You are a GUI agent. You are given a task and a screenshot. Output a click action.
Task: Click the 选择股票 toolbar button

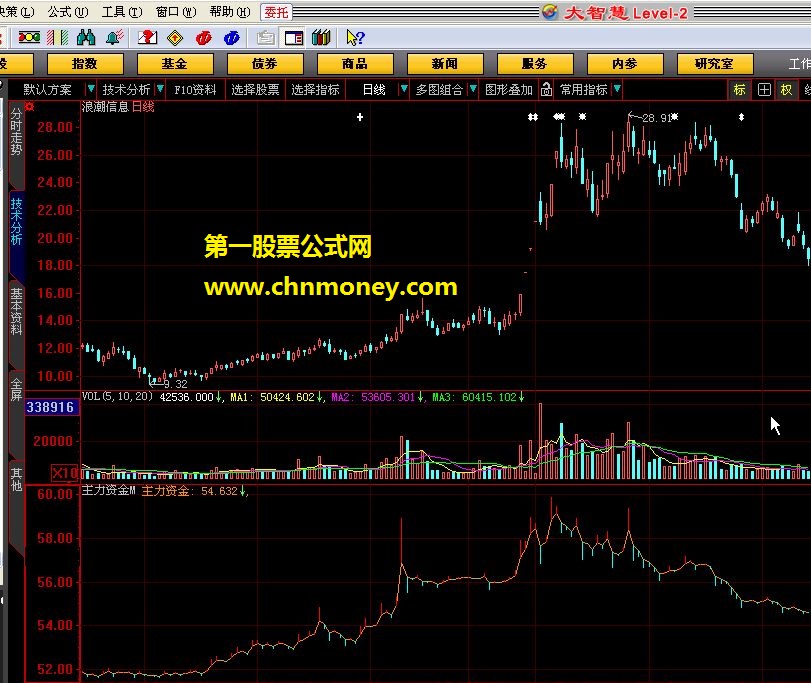255,89
